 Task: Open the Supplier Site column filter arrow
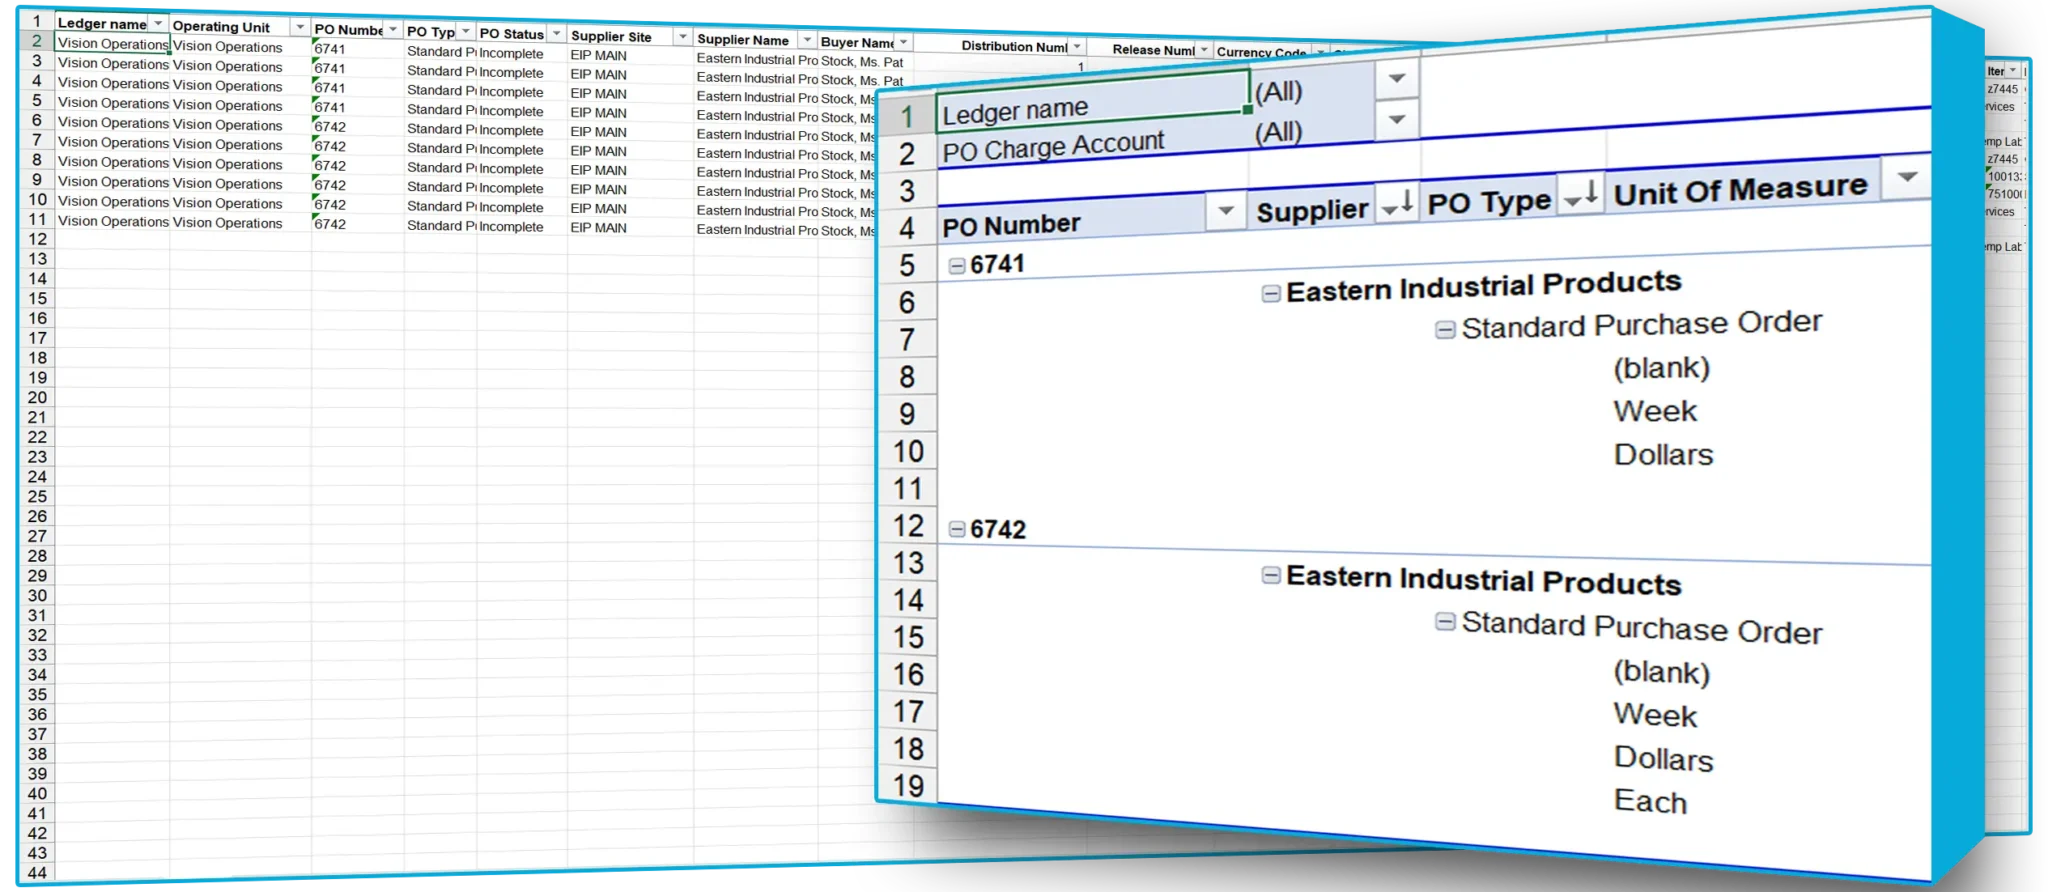pos(682,37)
